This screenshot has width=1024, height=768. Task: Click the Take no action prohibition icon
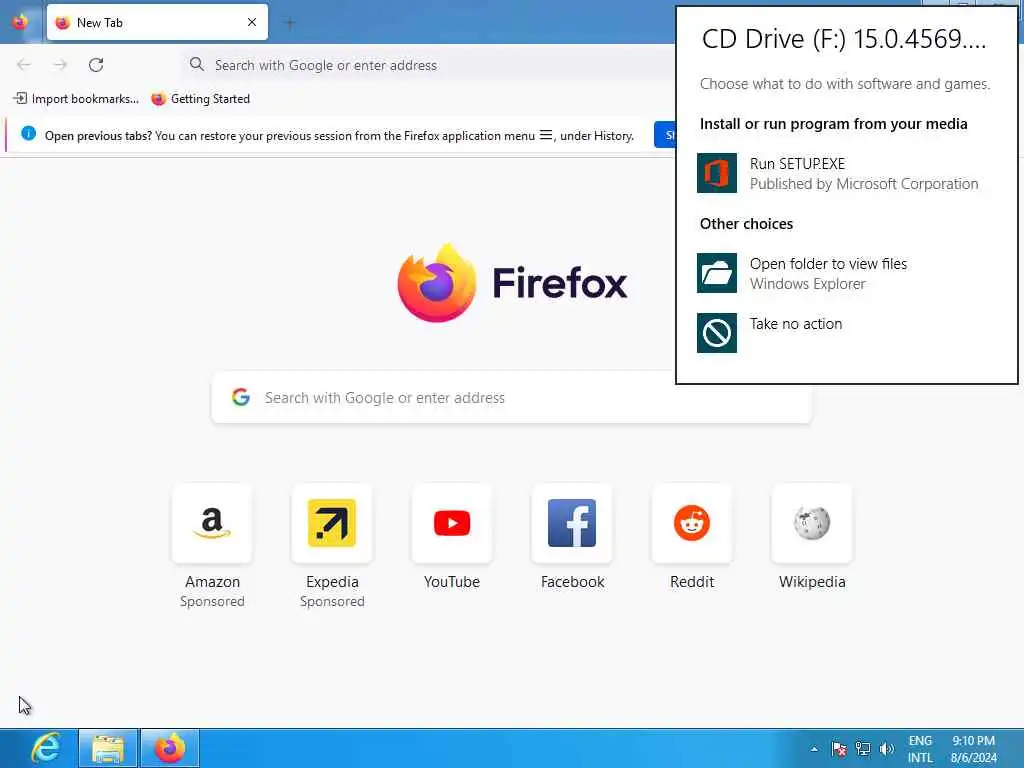tap(716, 333)
